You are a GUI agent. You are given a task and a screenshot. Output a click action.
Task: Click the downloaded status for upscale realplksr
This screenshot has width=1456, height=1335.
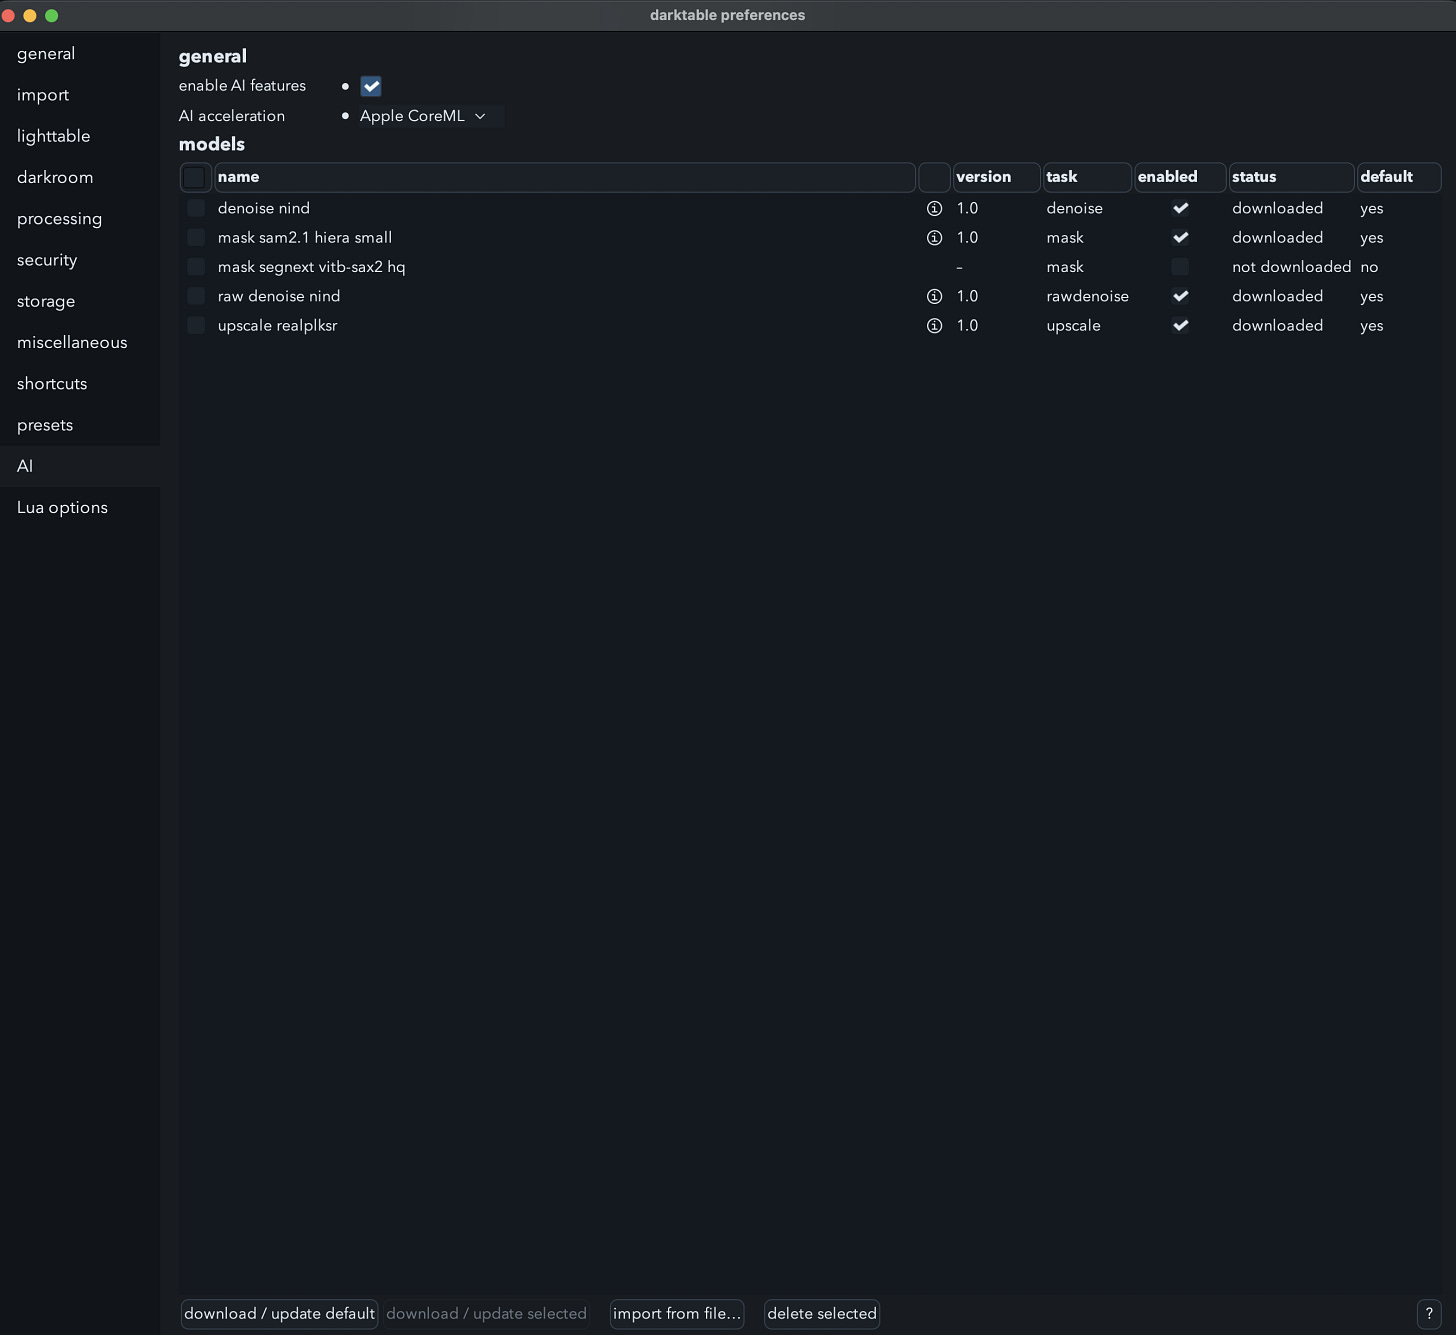(1278, 326)
